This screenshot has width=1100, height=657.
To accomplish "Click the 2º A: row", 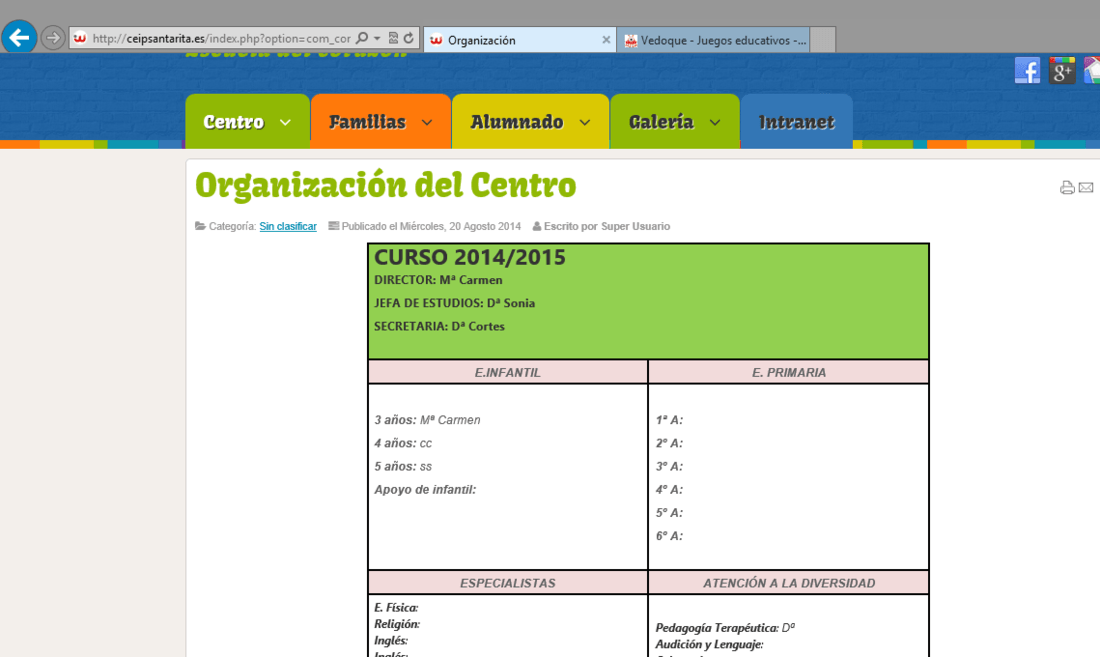I will coord(669,443).
